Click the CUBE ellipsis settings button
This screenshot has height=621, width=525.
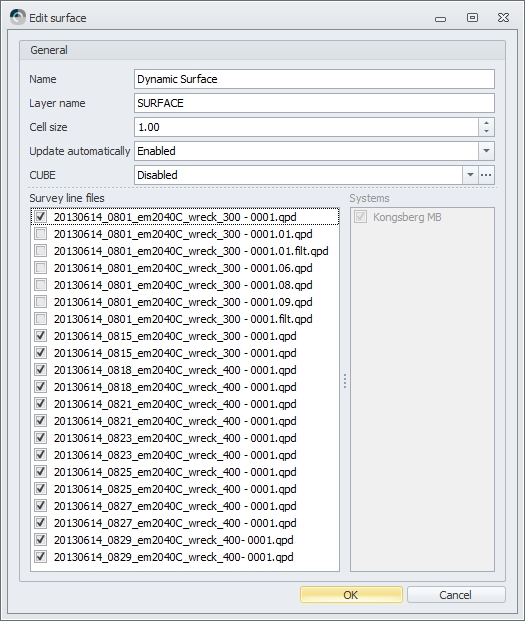pos(486,175)
